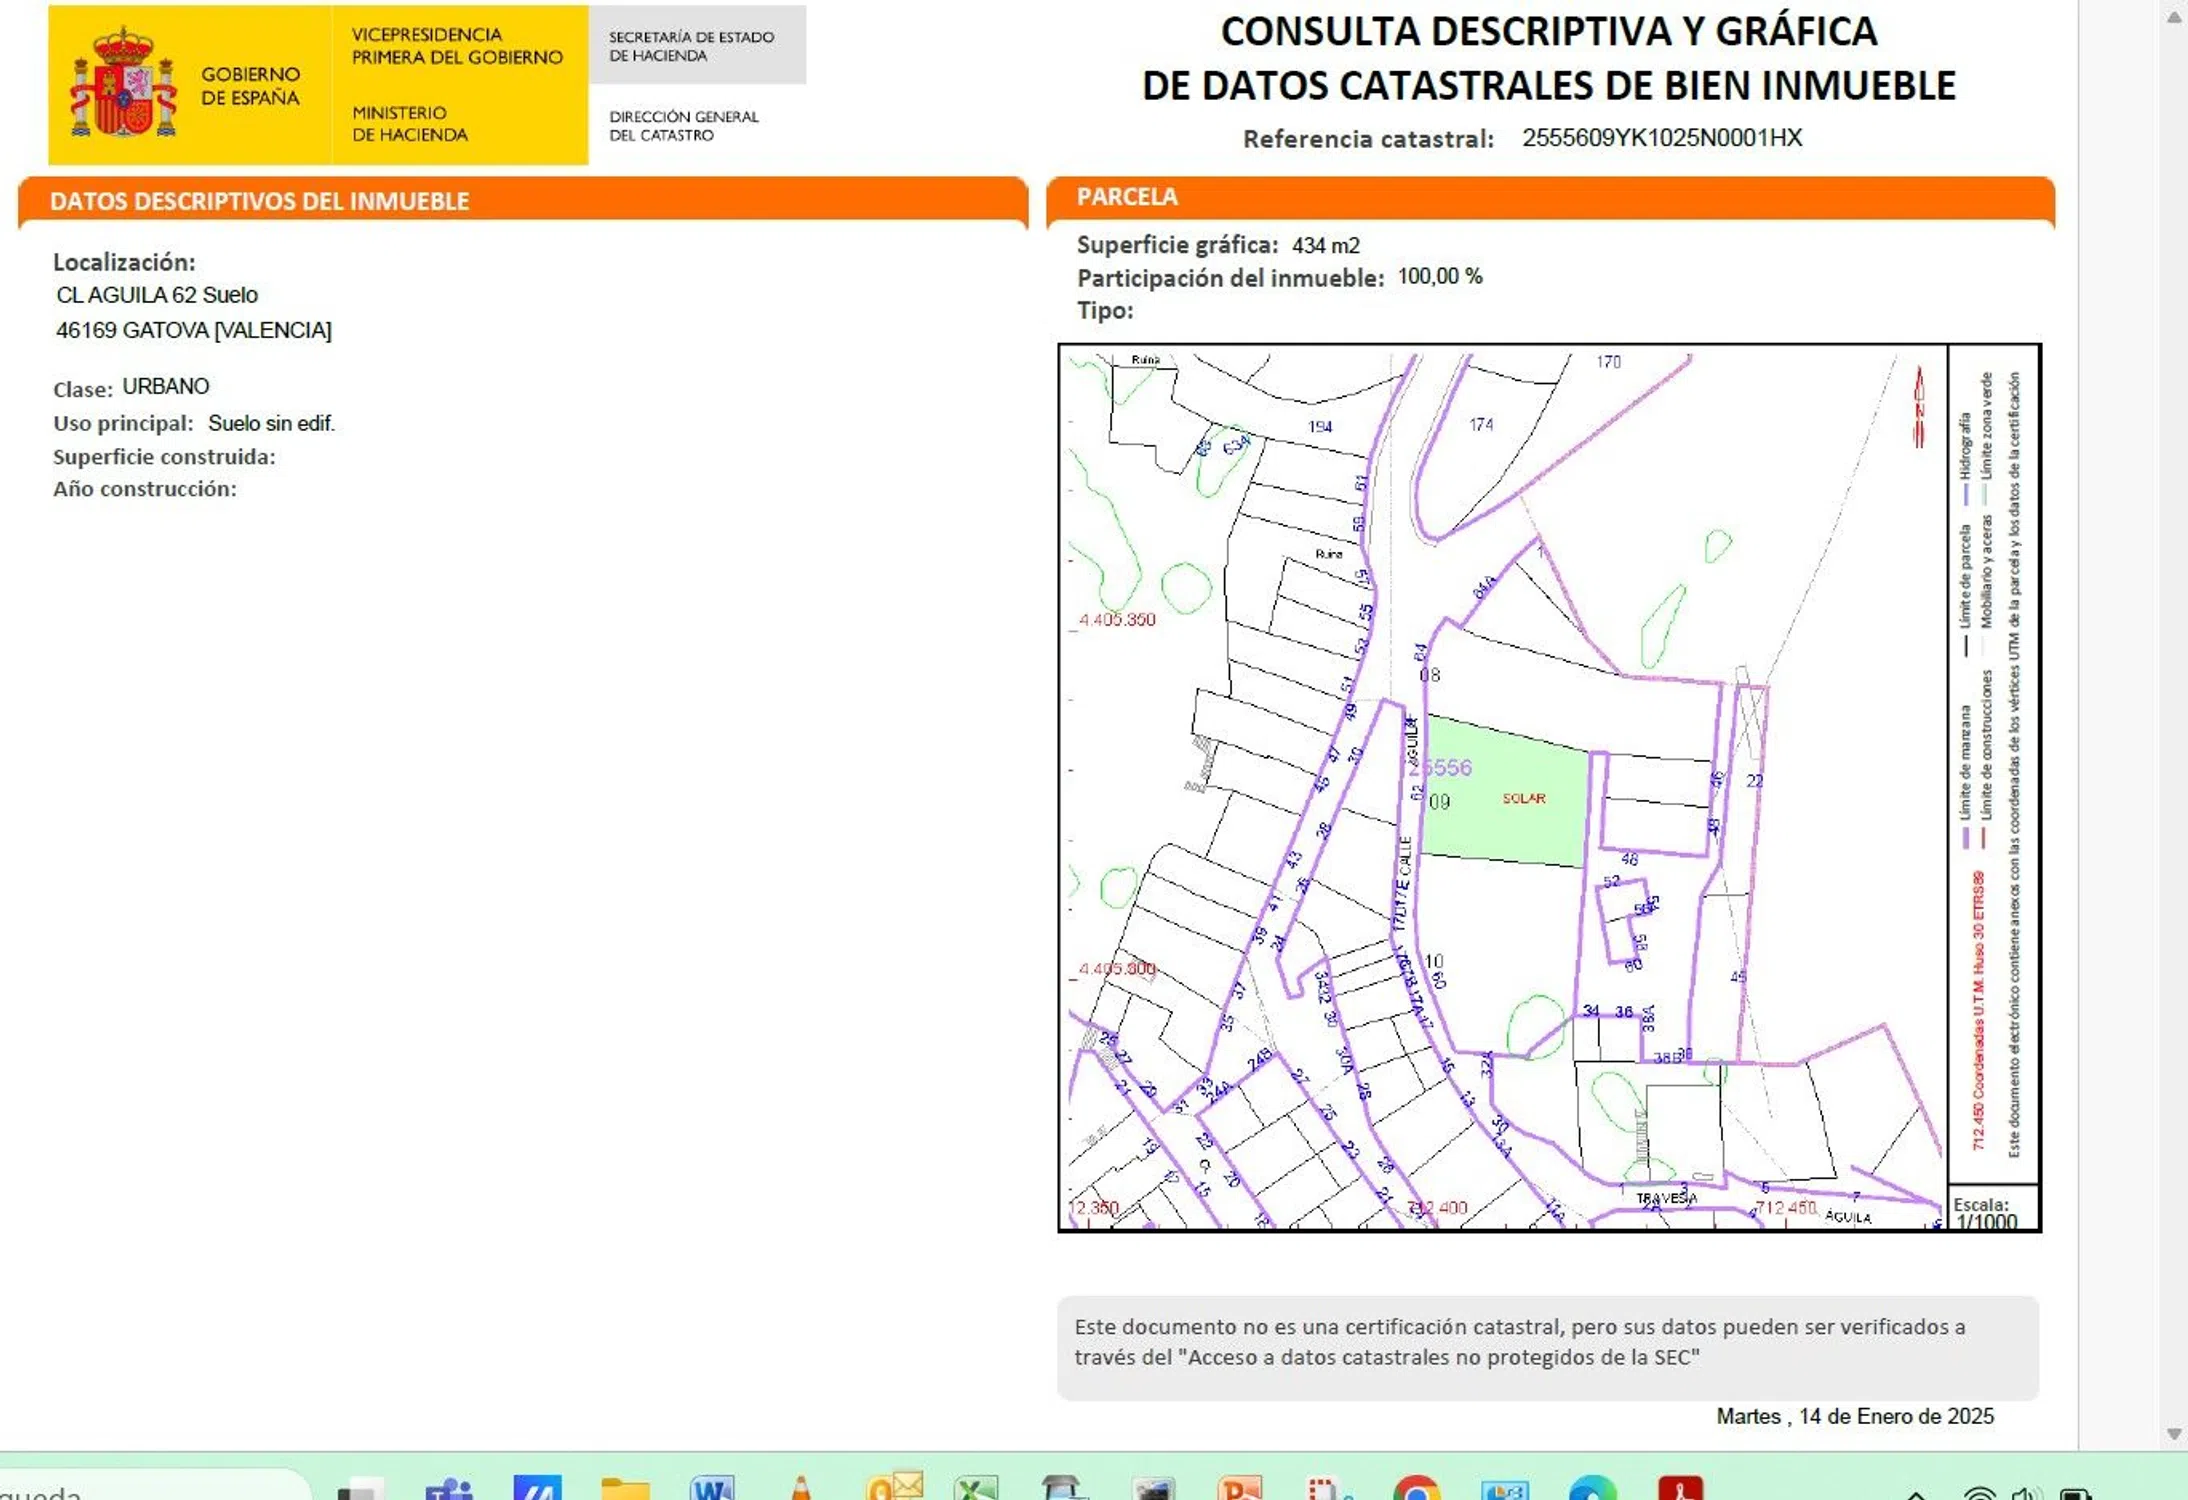The image size is (2188, 1500).
Task: Open VLC media player cone icon
Action: coord(800,1489)
